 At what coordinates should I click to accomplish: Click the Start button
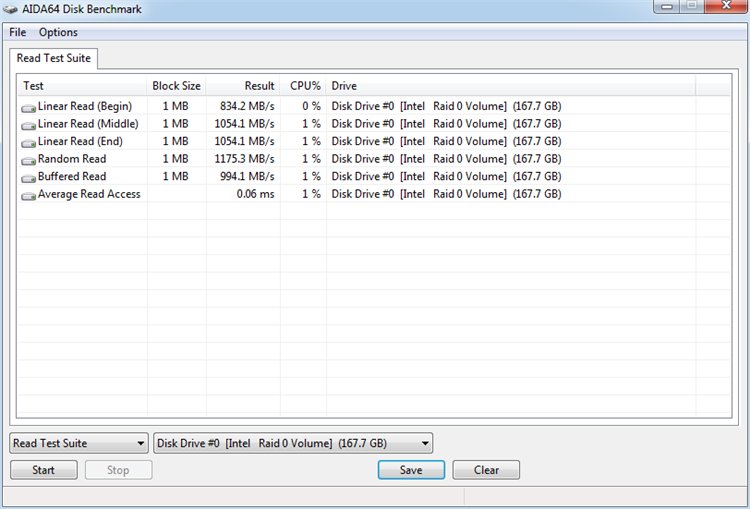click(x=44, y=470)
